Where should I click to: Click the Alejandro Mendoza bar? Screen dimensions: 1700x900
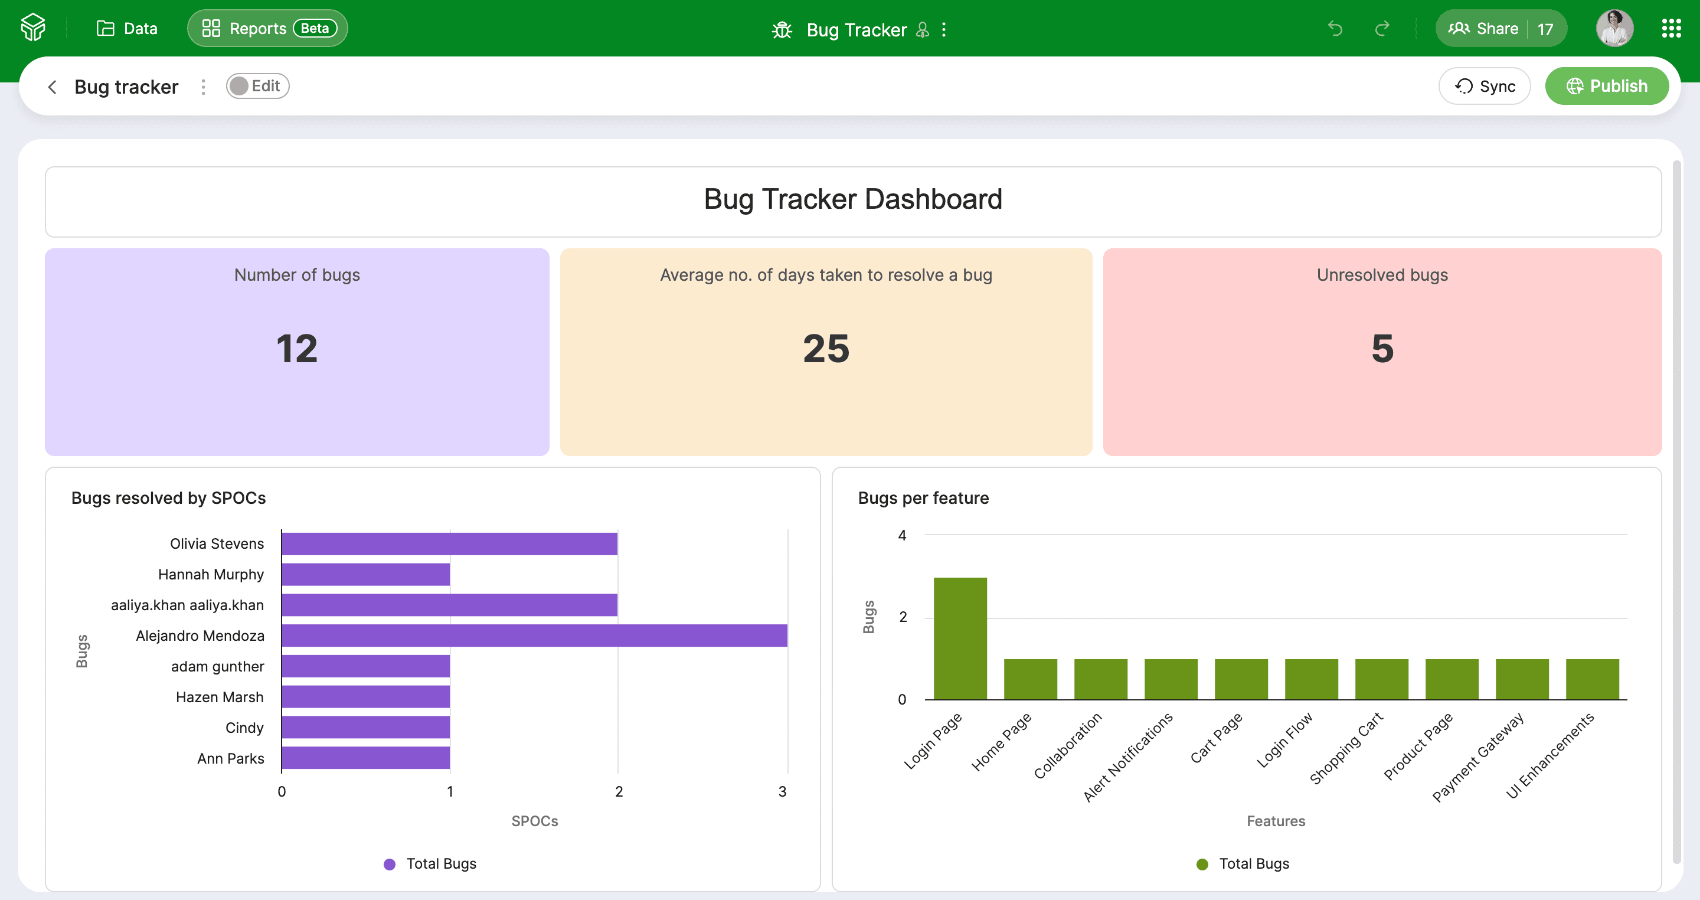point(535,636)
